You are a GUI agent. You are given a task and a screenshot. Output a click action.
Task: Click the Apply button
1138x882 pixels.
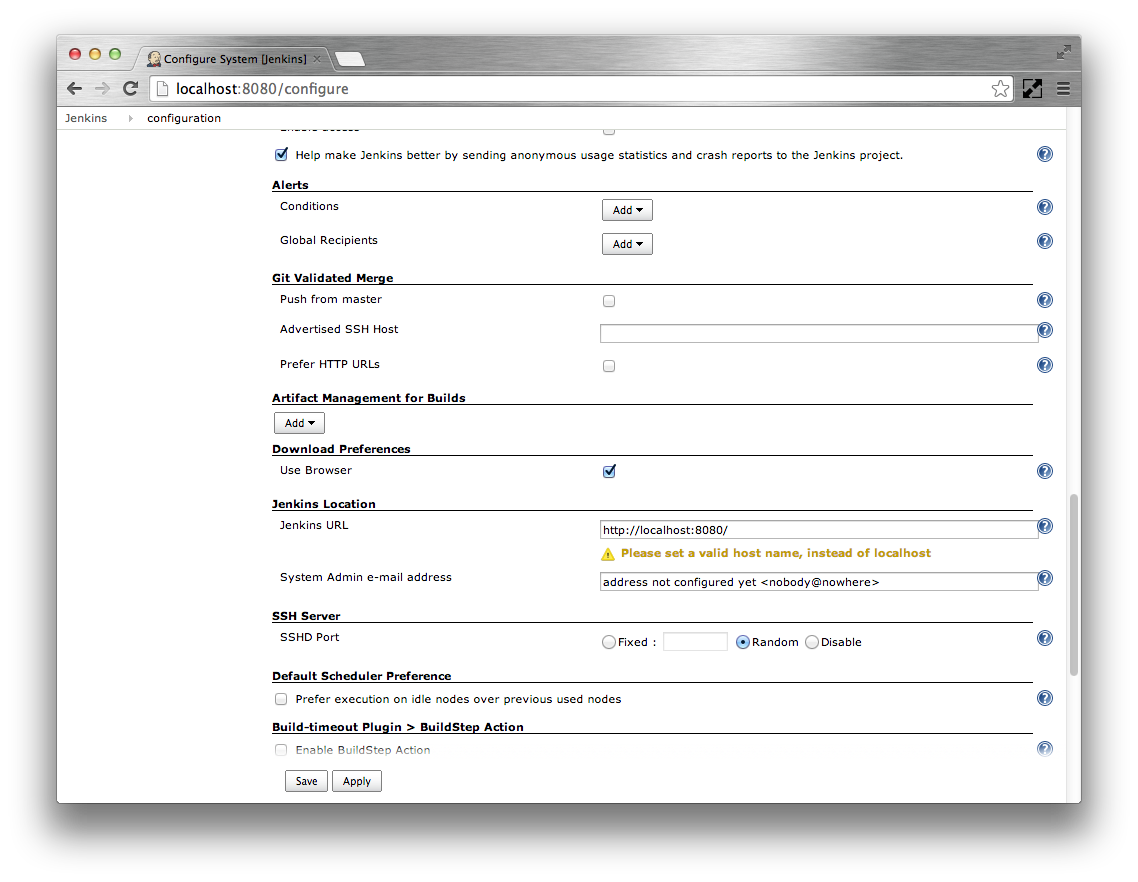(x=357, y=781)
